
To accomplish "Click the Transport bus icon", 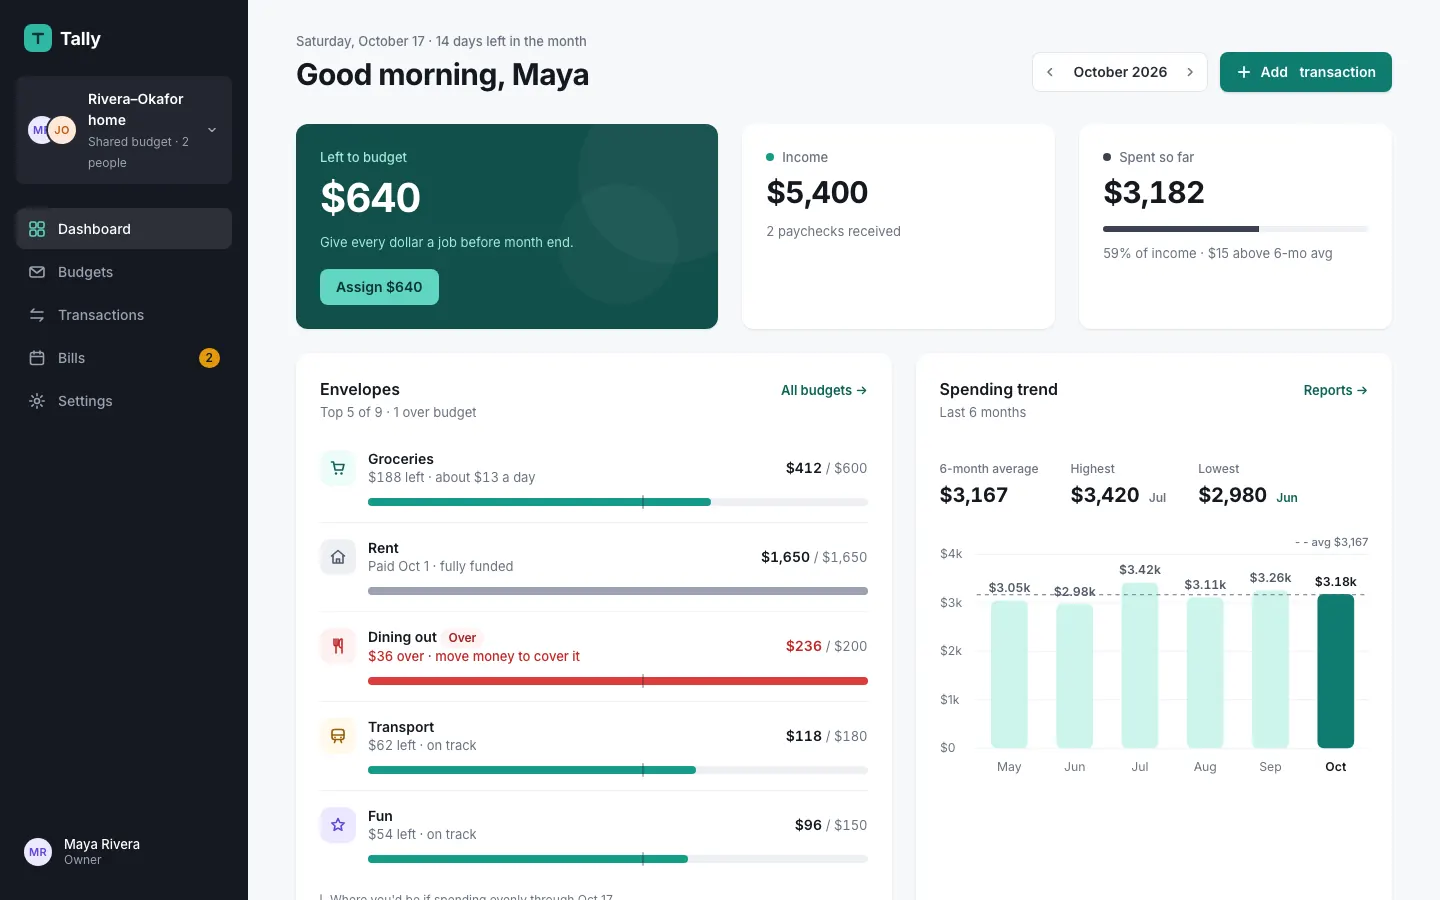I will point(338,736).
